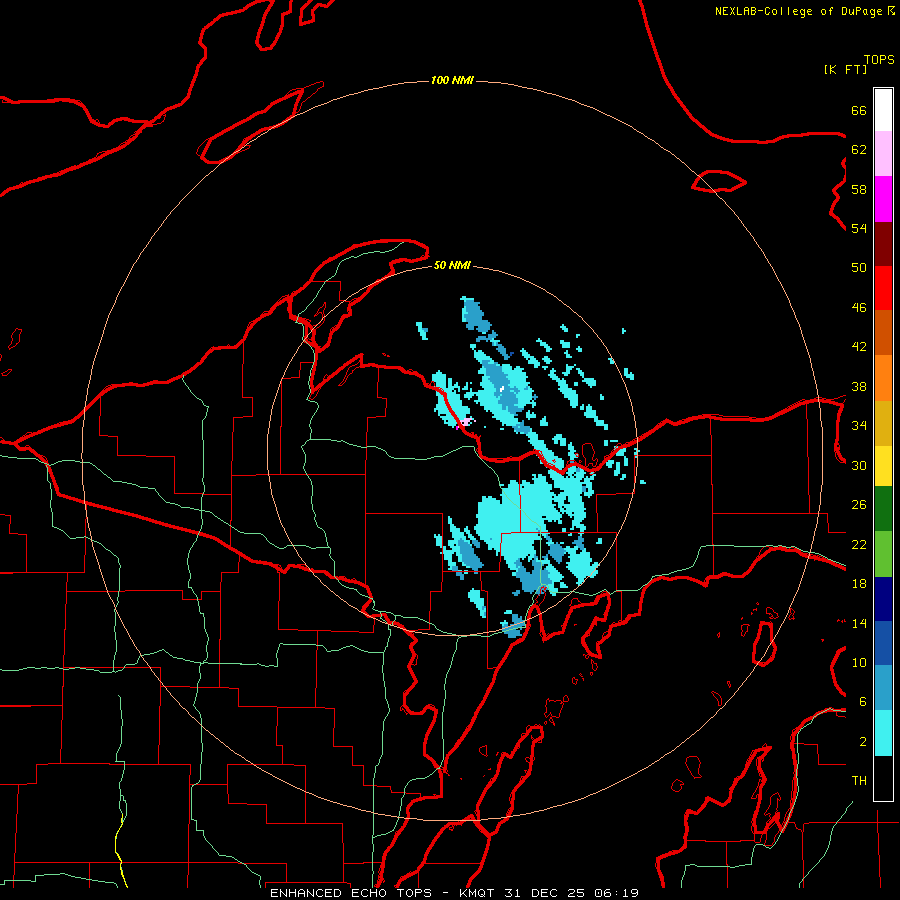Click the TOPS legend title
The image size is (900, 900).
click(879, 60)
